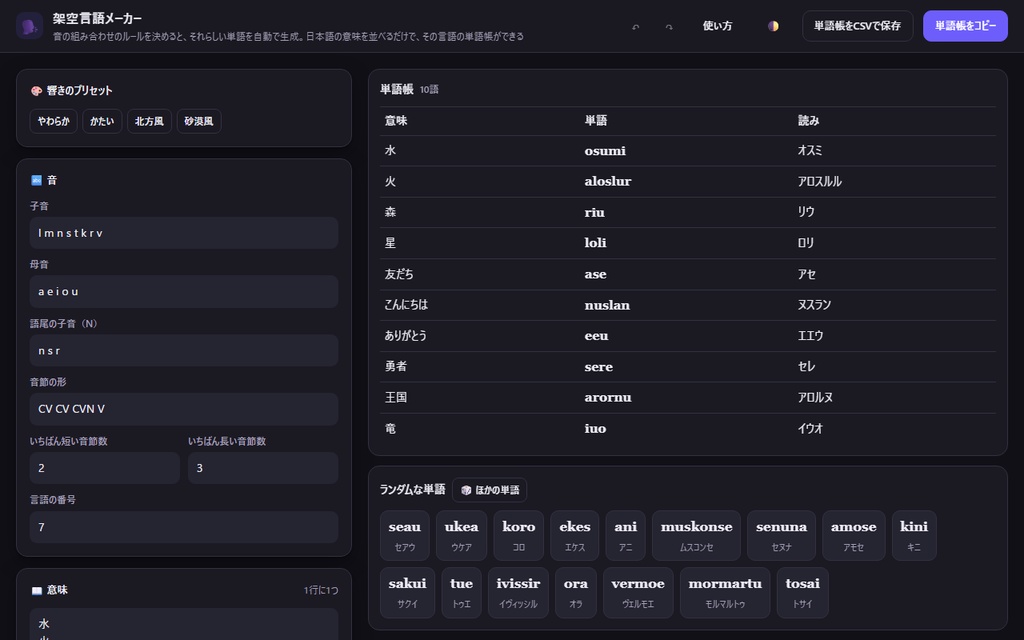Click 単語帳をCSVで保存 button

coord(857,26)
